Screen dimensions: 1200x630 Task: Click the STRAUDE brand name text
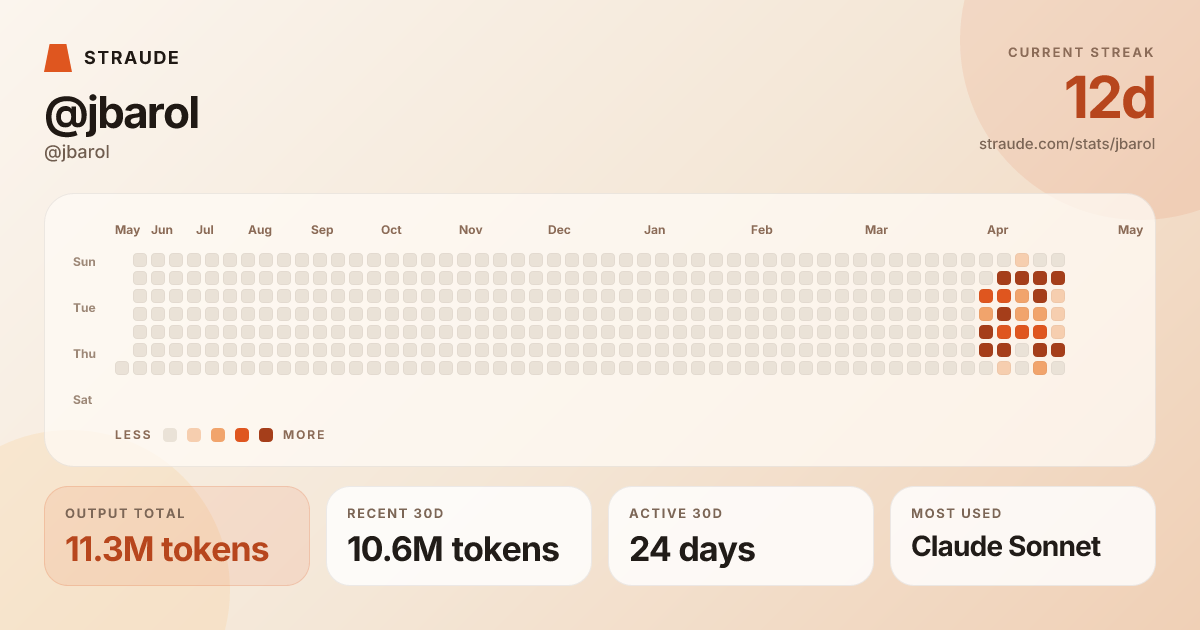coord(132,58)
